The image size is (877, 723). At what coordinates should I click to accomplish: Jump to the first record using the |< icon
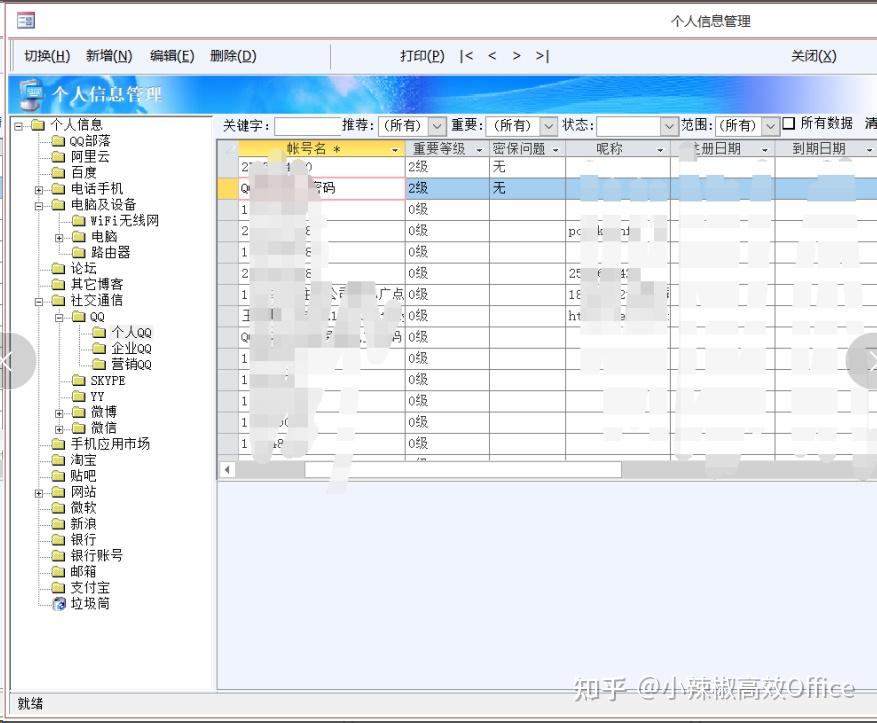pyautogui.click(x=466, y=56)
